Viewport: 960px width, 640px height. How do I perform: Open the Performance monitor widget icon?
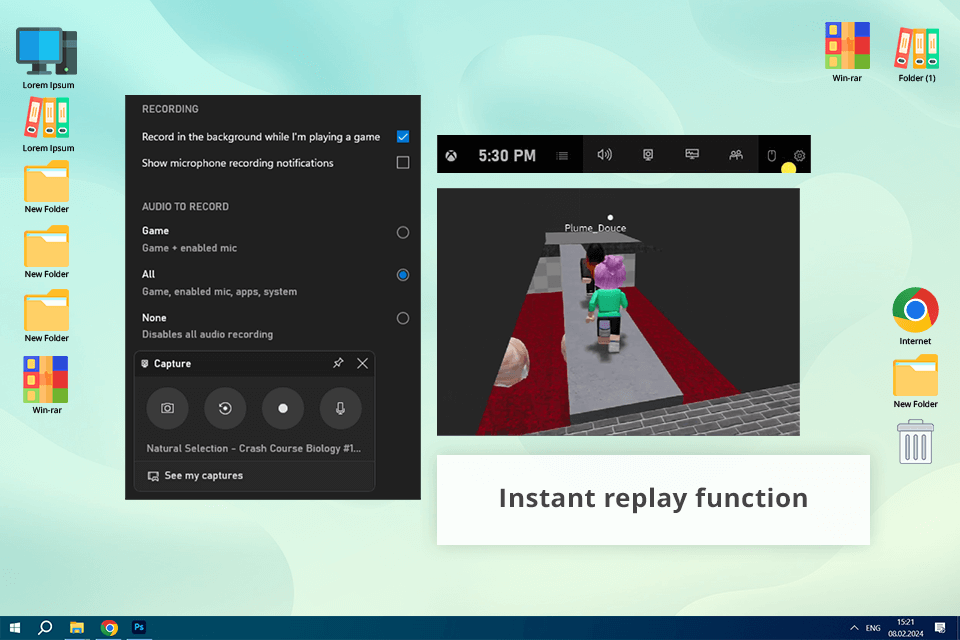click(x=692, y=154)
